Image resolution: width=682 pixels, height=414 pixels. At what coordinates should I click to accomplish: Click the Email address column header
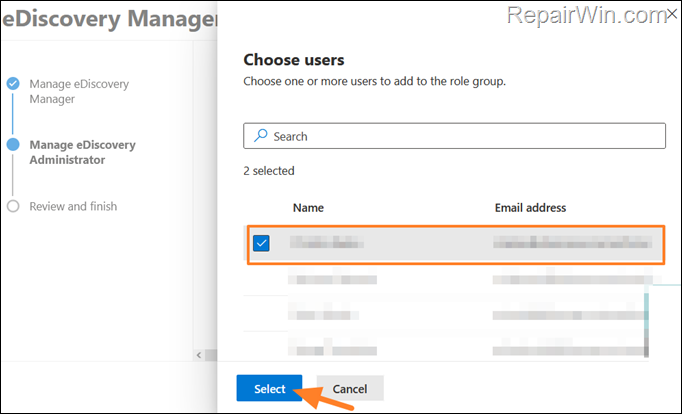click(x=530, y=207)
